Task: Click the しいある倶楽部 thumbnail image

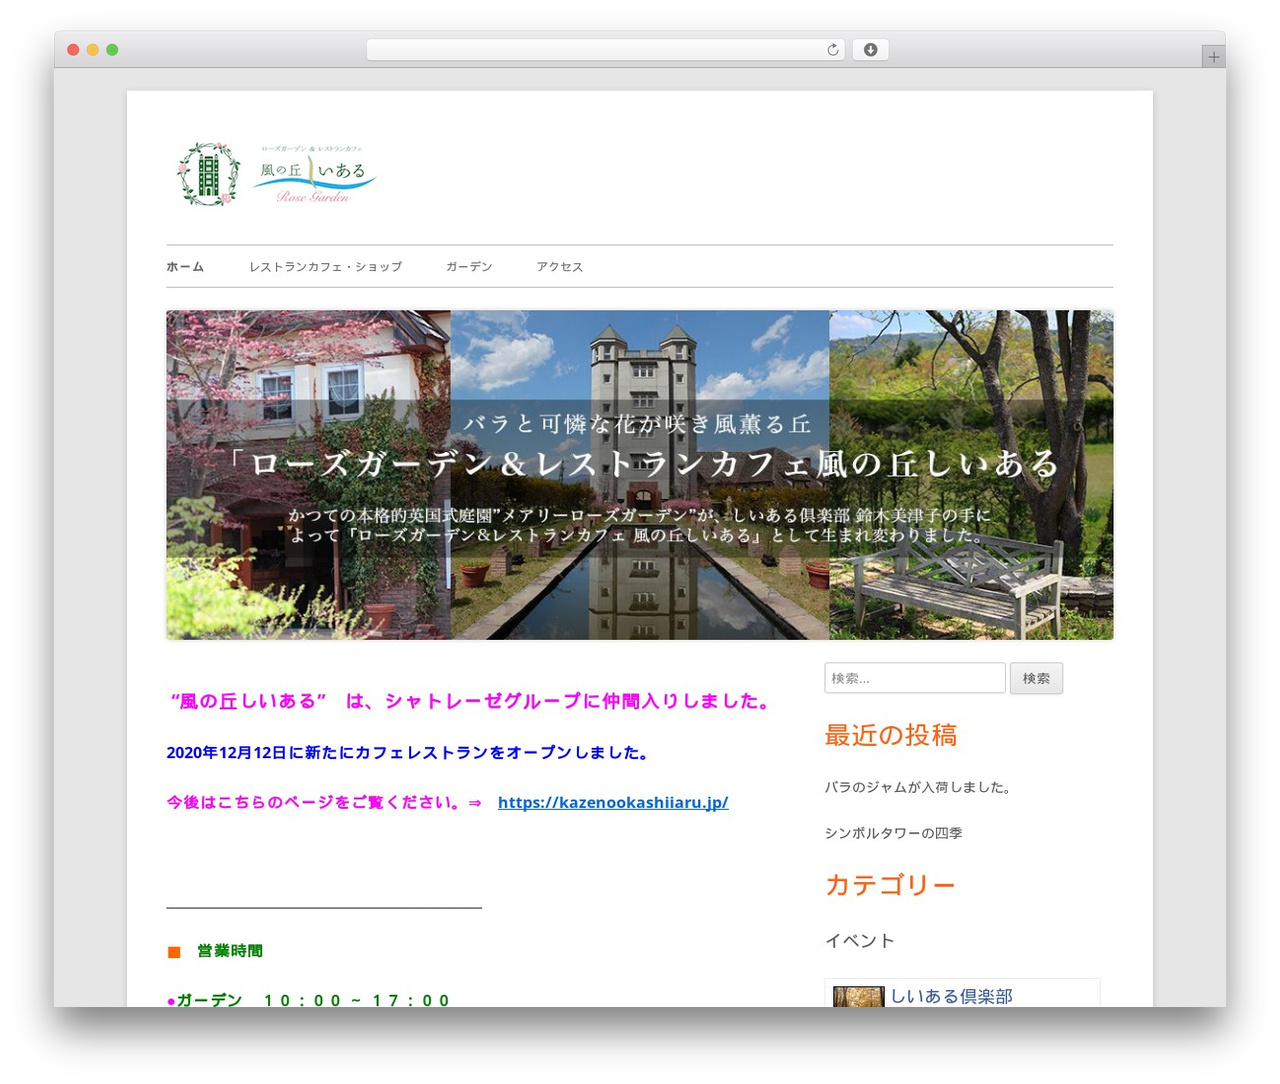Action: coord(859,997)
